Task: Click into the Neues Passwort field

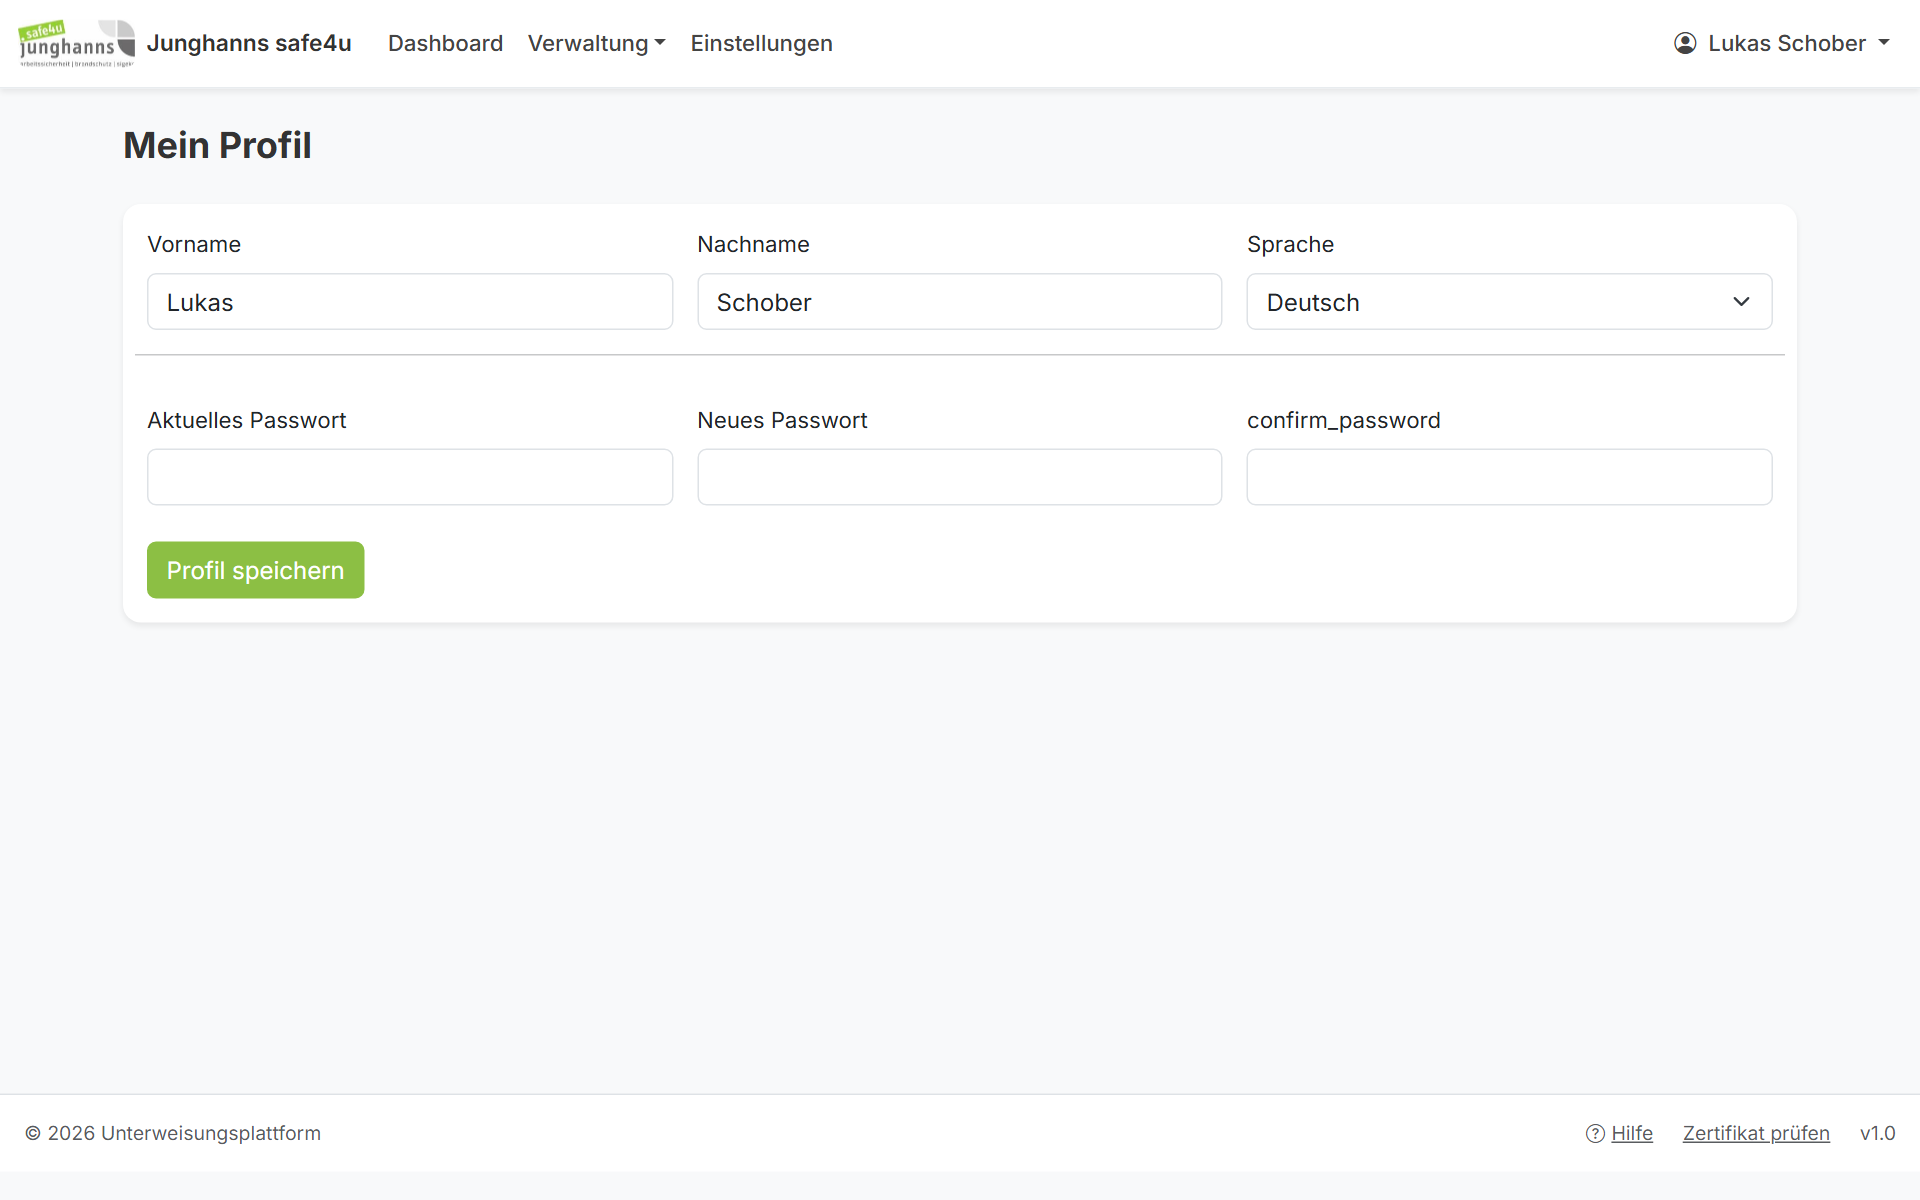Action: 960,477
